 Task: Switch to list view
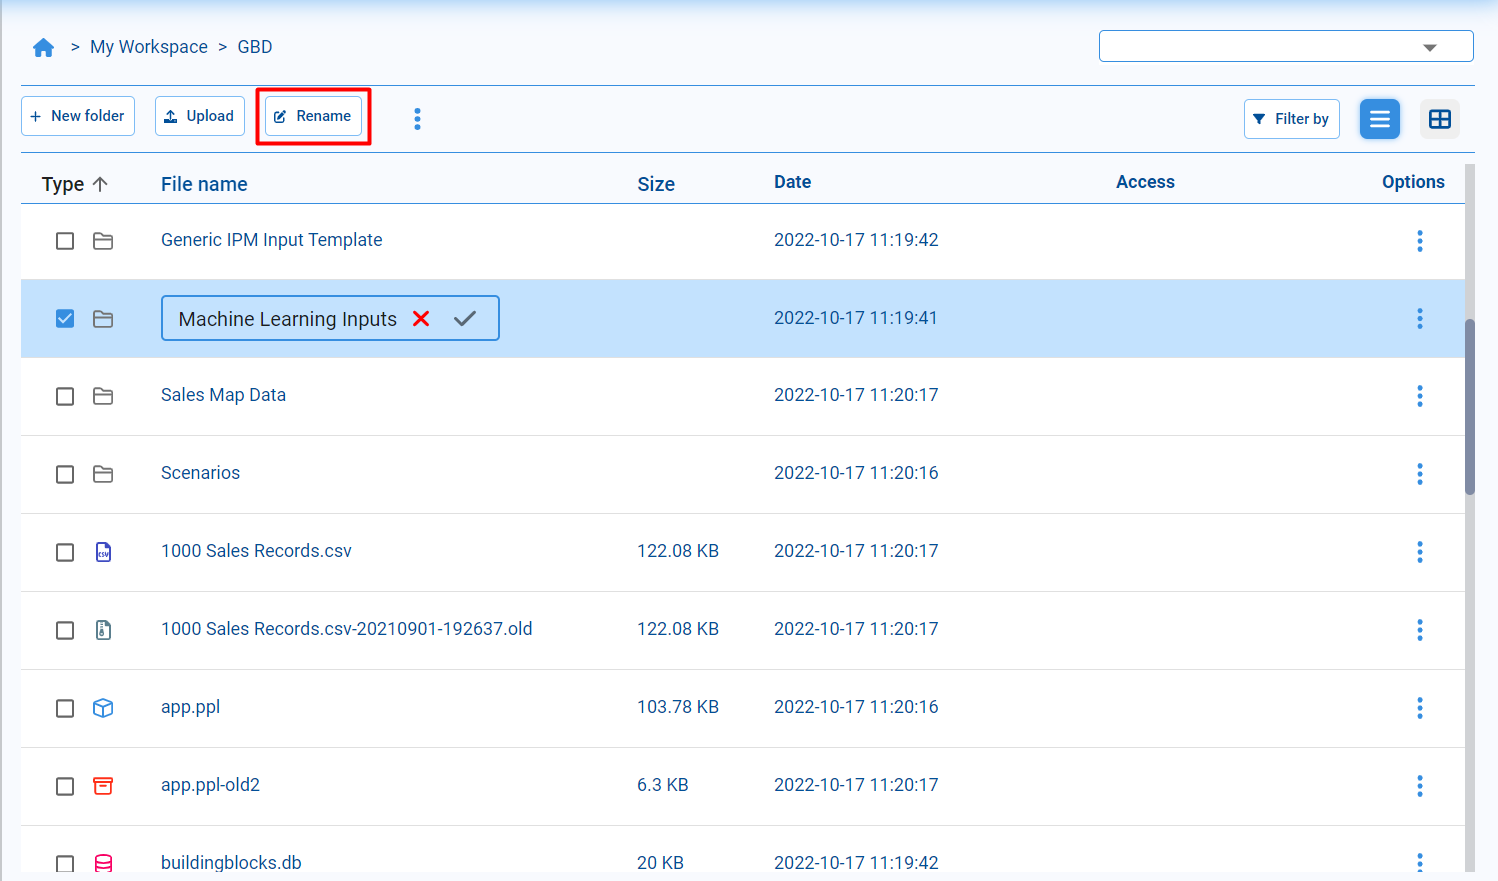pos(1380,118)
